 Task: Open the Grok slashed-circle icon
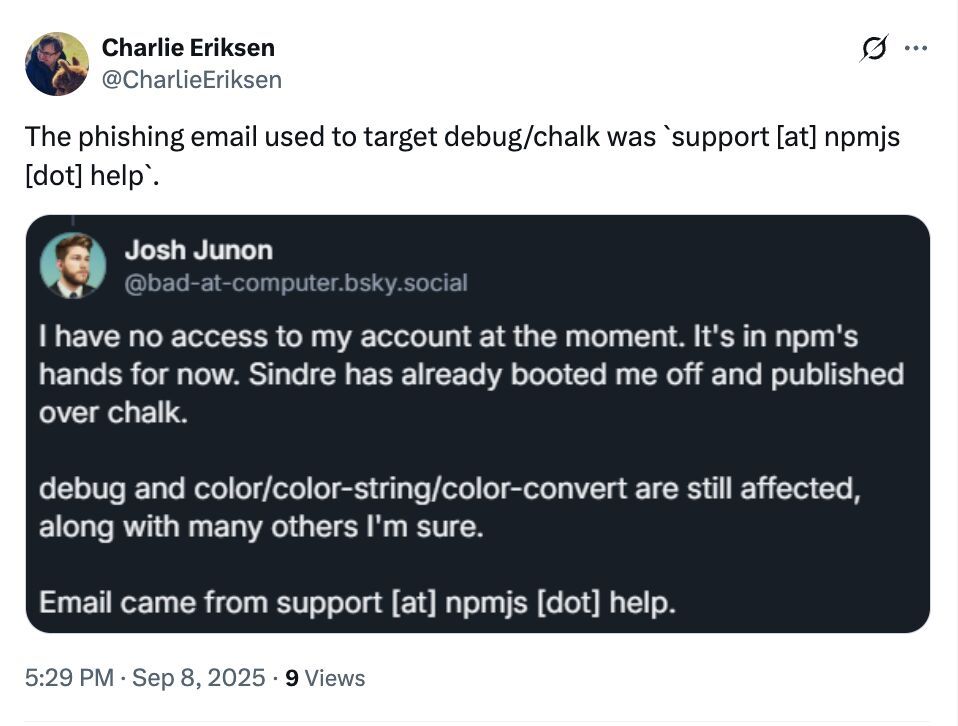click(873, 49)
